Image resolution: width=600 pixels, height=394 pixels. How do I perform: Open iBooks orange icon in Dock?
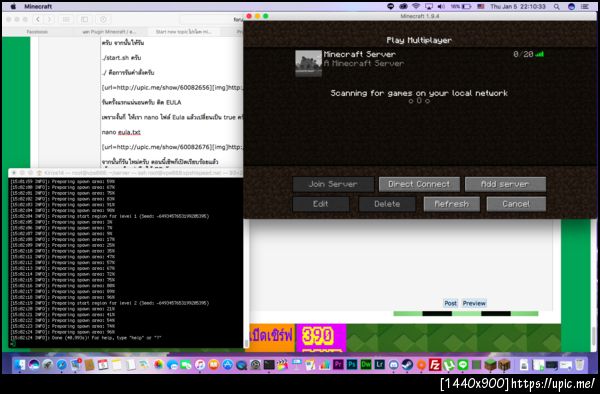tap(214, 365)
